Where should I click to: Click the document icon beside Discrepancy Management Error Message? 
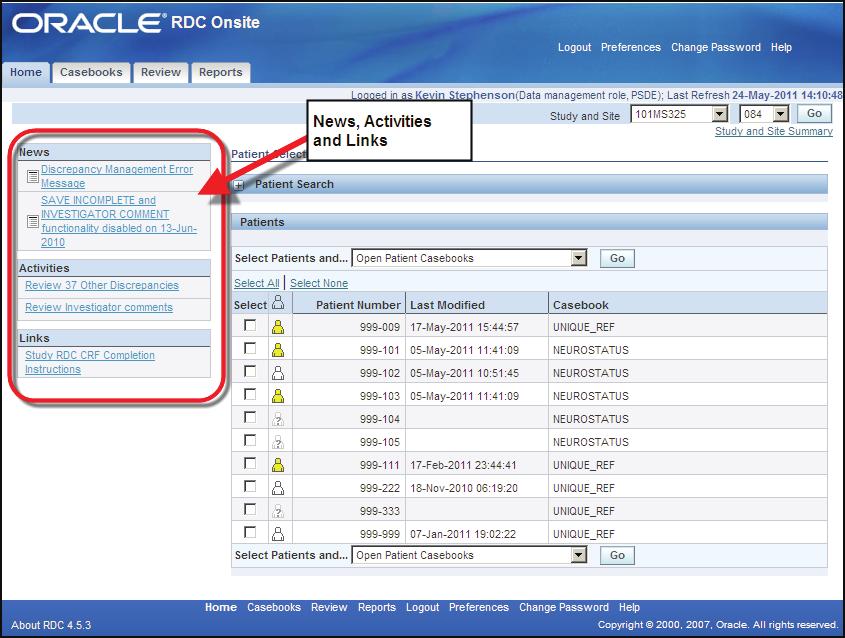click(x=33, y=176)
